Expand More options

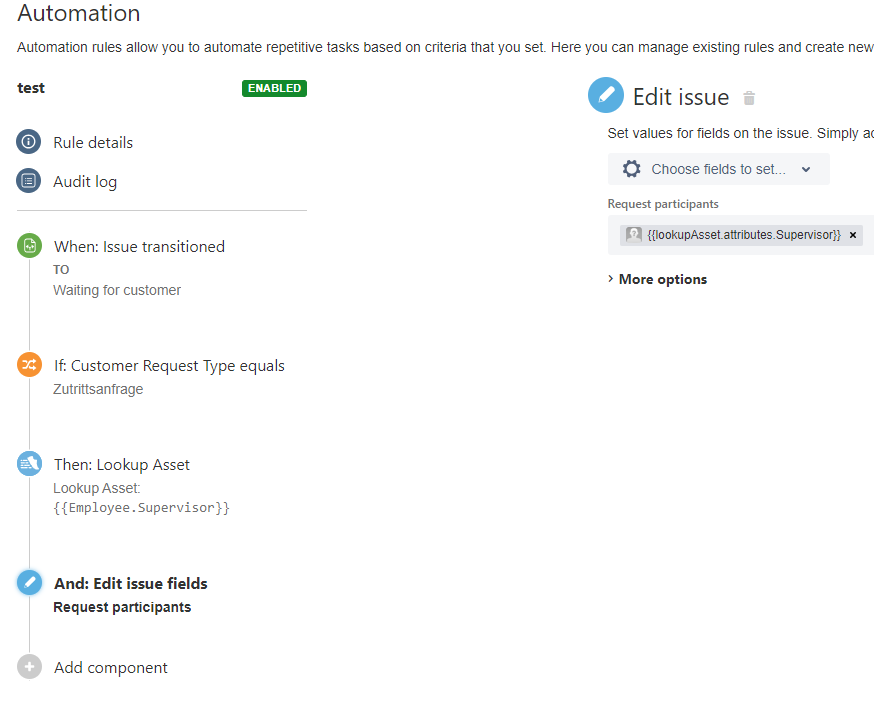657,279
